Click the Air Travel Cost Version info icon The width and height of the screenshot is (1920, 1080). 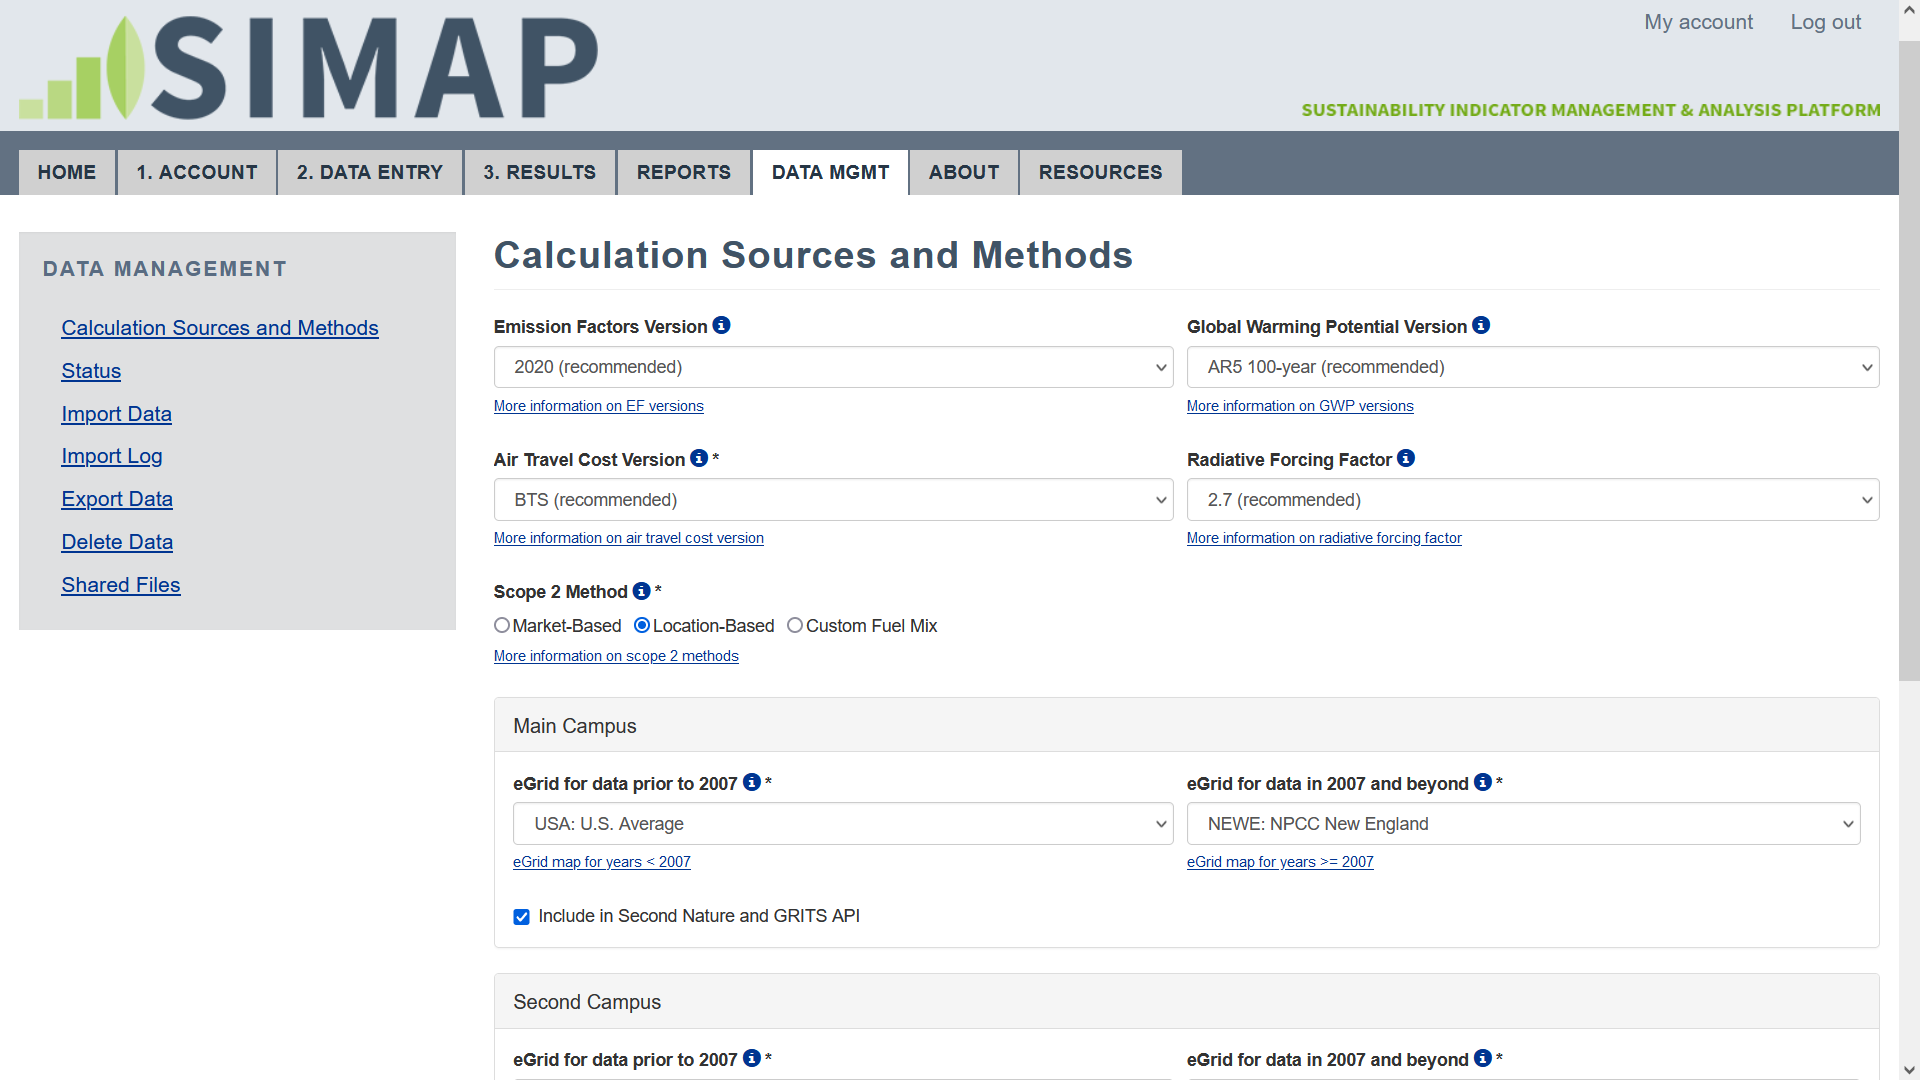[699, 459]
